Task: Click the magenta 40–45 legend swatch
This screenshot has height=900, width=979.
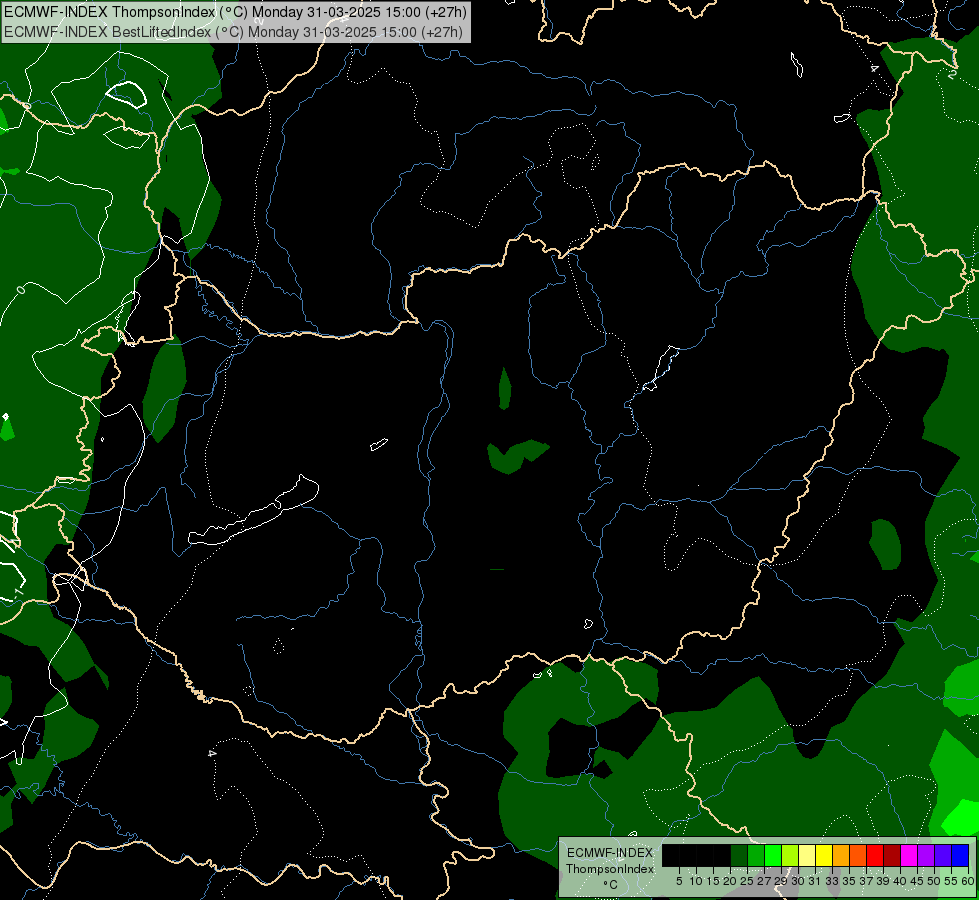Action: click(x=909, y=856)
